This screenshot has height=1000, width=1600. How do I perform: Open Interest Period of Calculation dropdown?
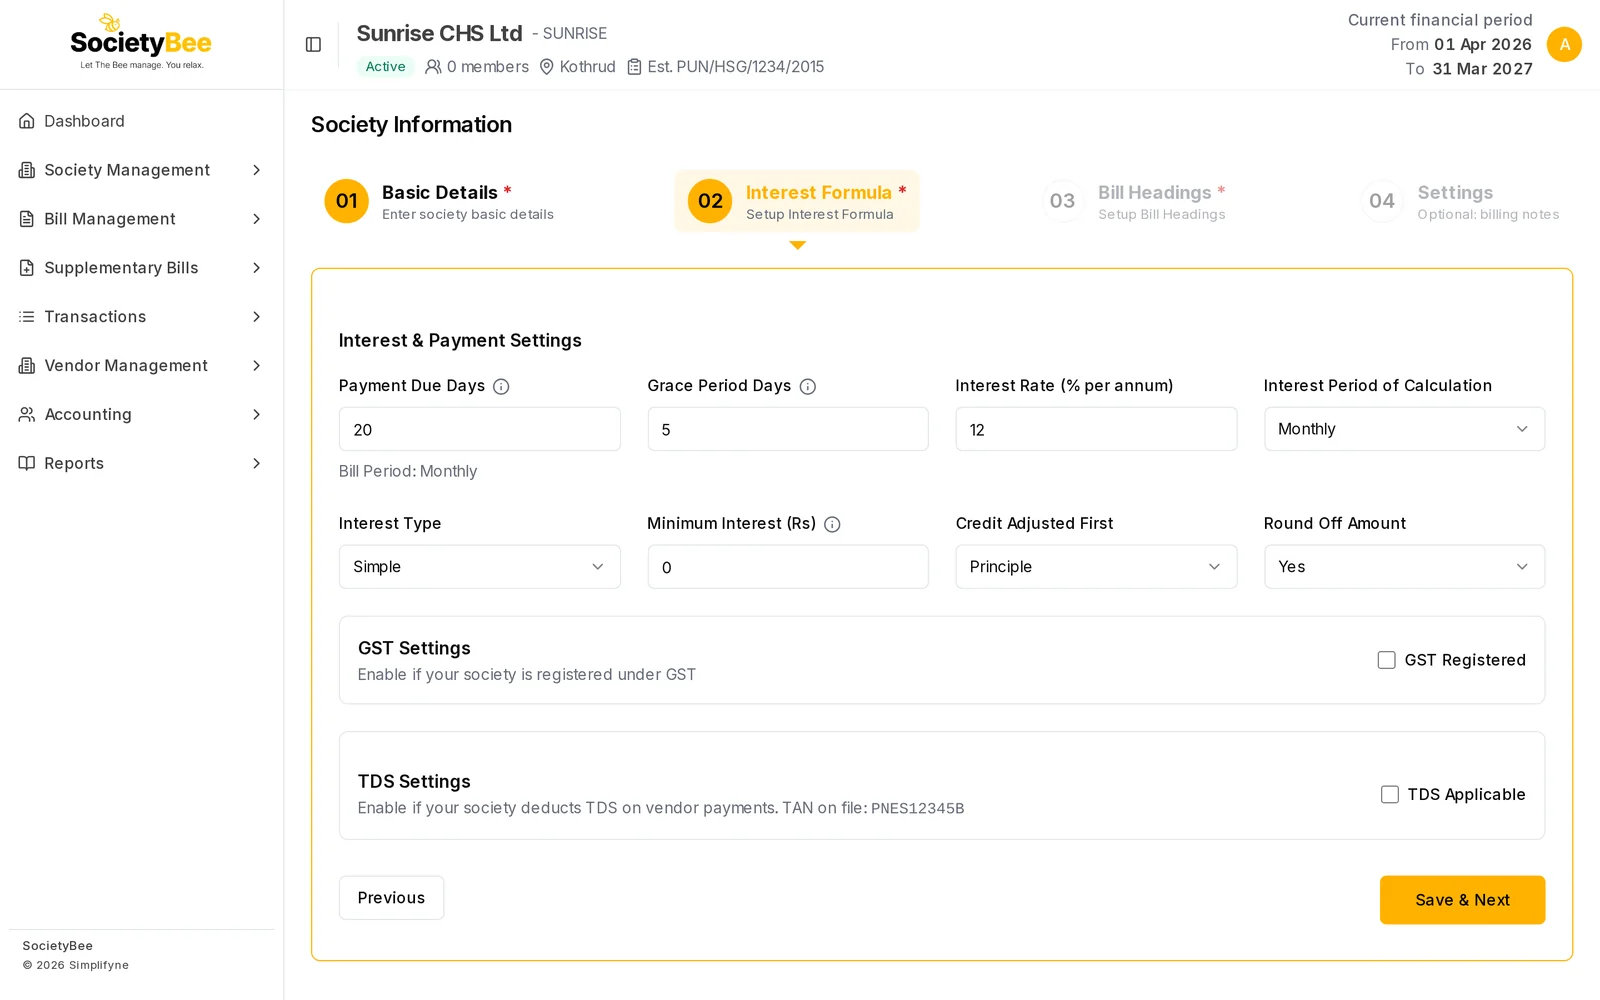click(1404, 429)
